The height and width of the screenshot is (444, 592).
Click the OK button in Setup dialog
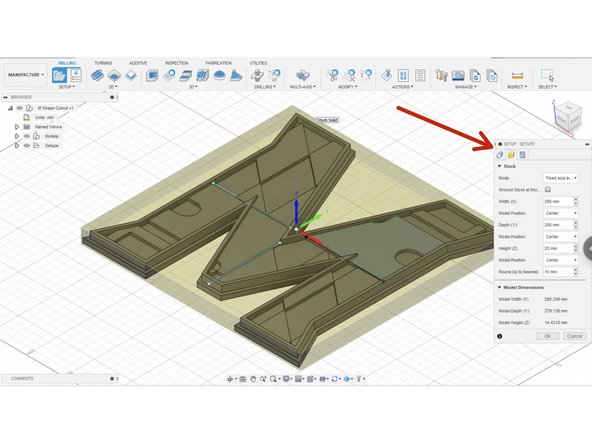click(547, 336)
